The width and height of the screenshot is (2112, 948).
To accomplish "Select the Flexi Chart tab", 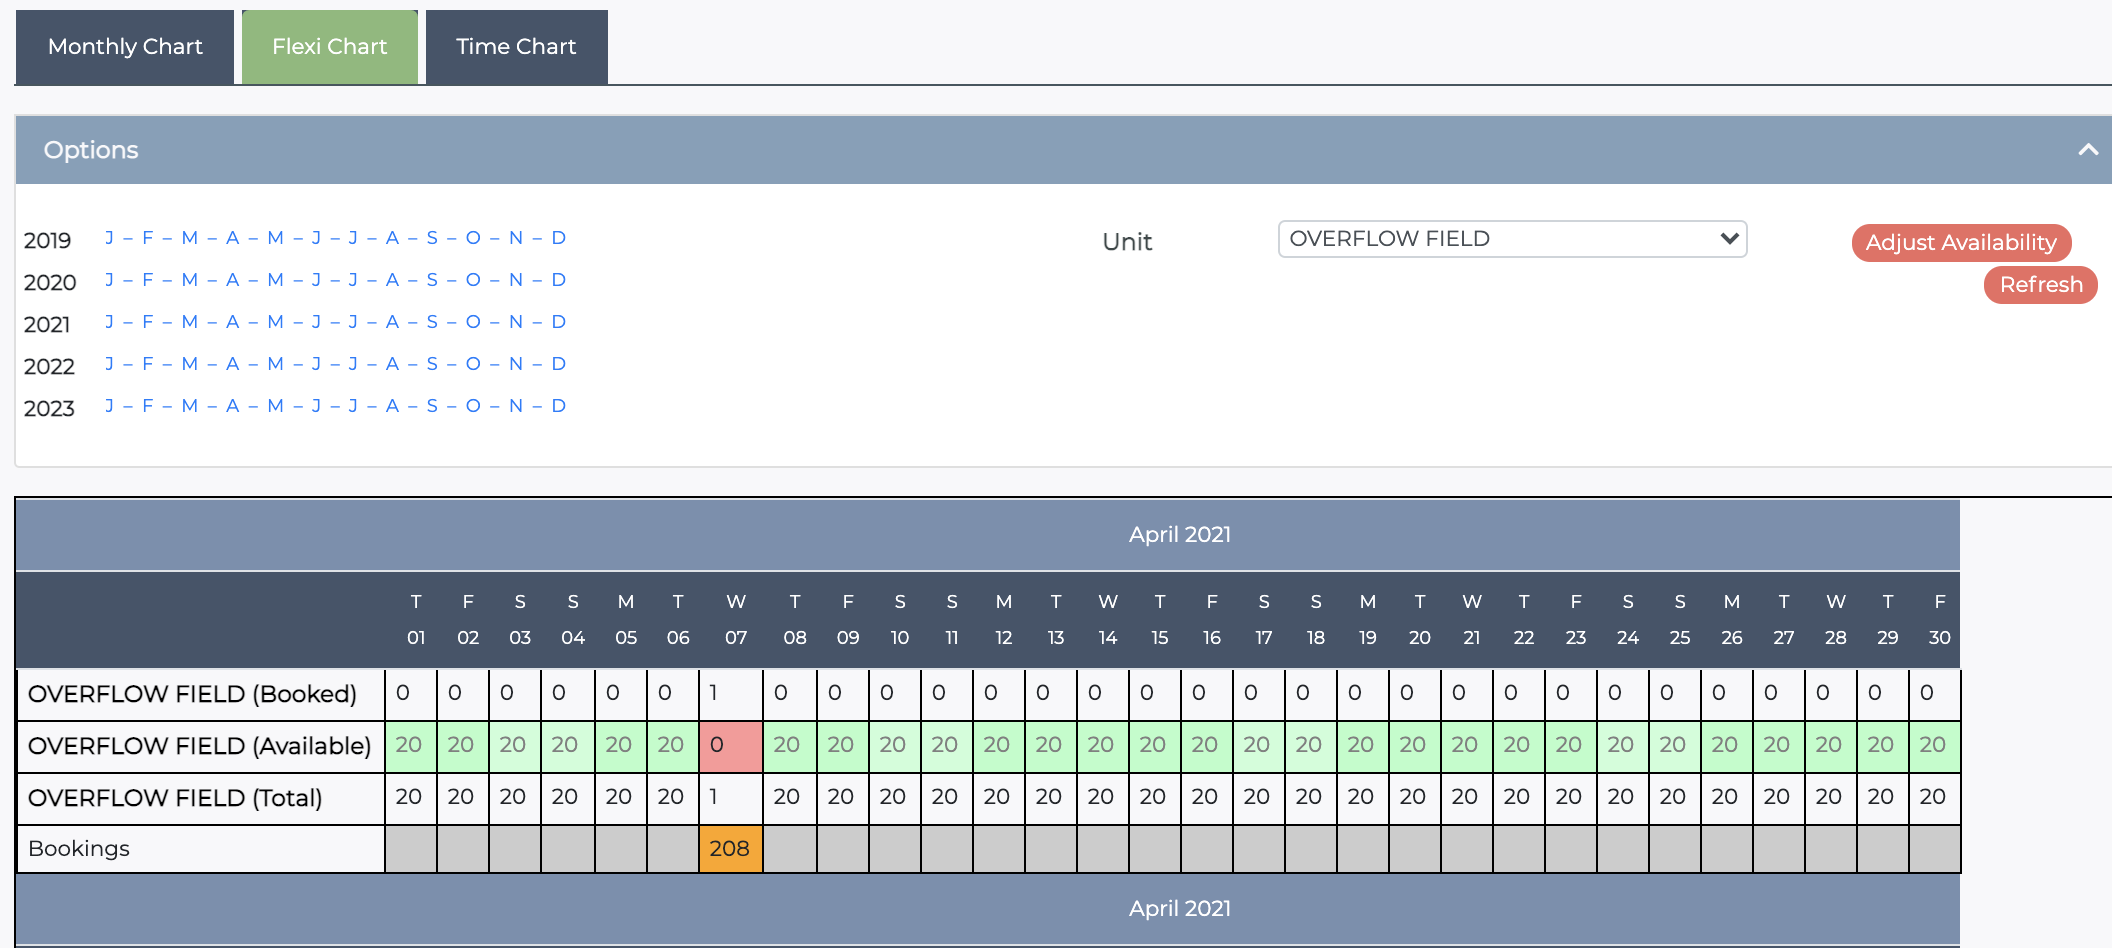I will [x=329, y=47].
